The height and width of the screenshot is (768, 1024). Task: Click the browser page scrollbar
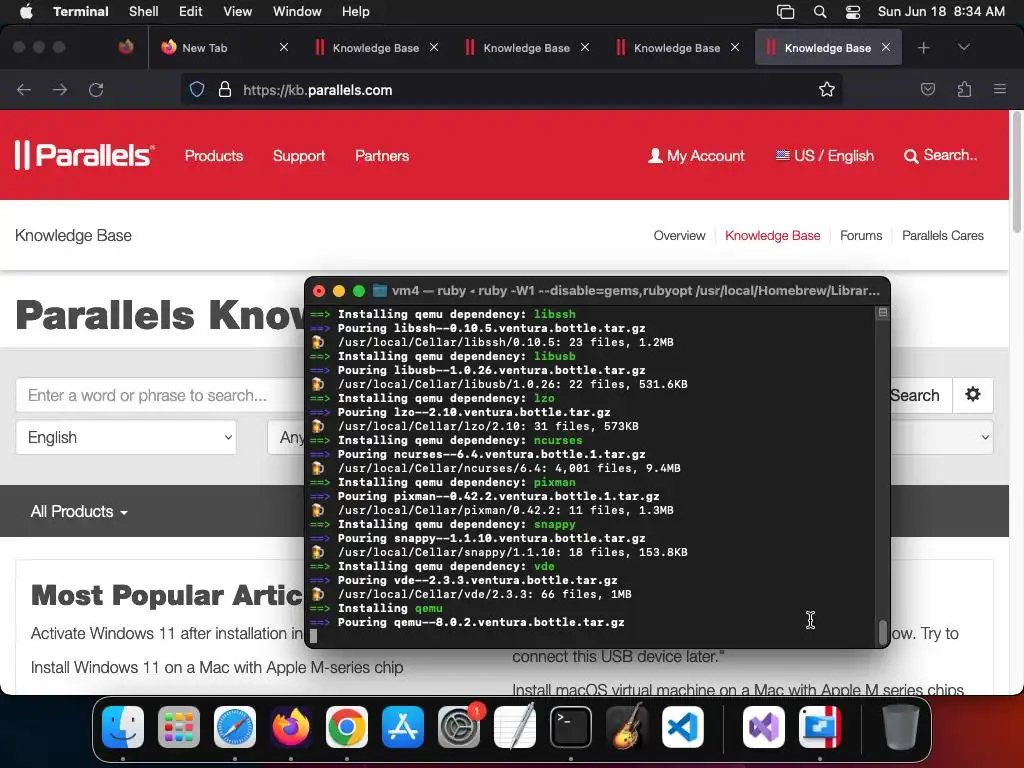pos(1016,172)
